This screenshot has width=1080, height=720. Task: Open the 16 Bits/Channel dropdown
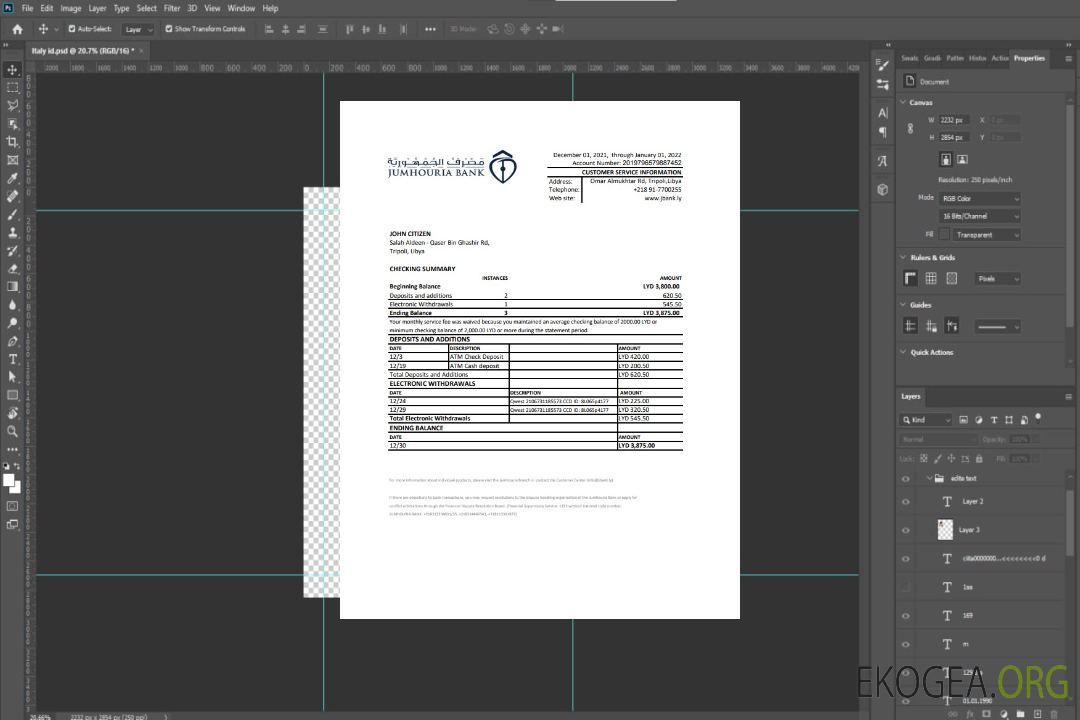point(980,216)
